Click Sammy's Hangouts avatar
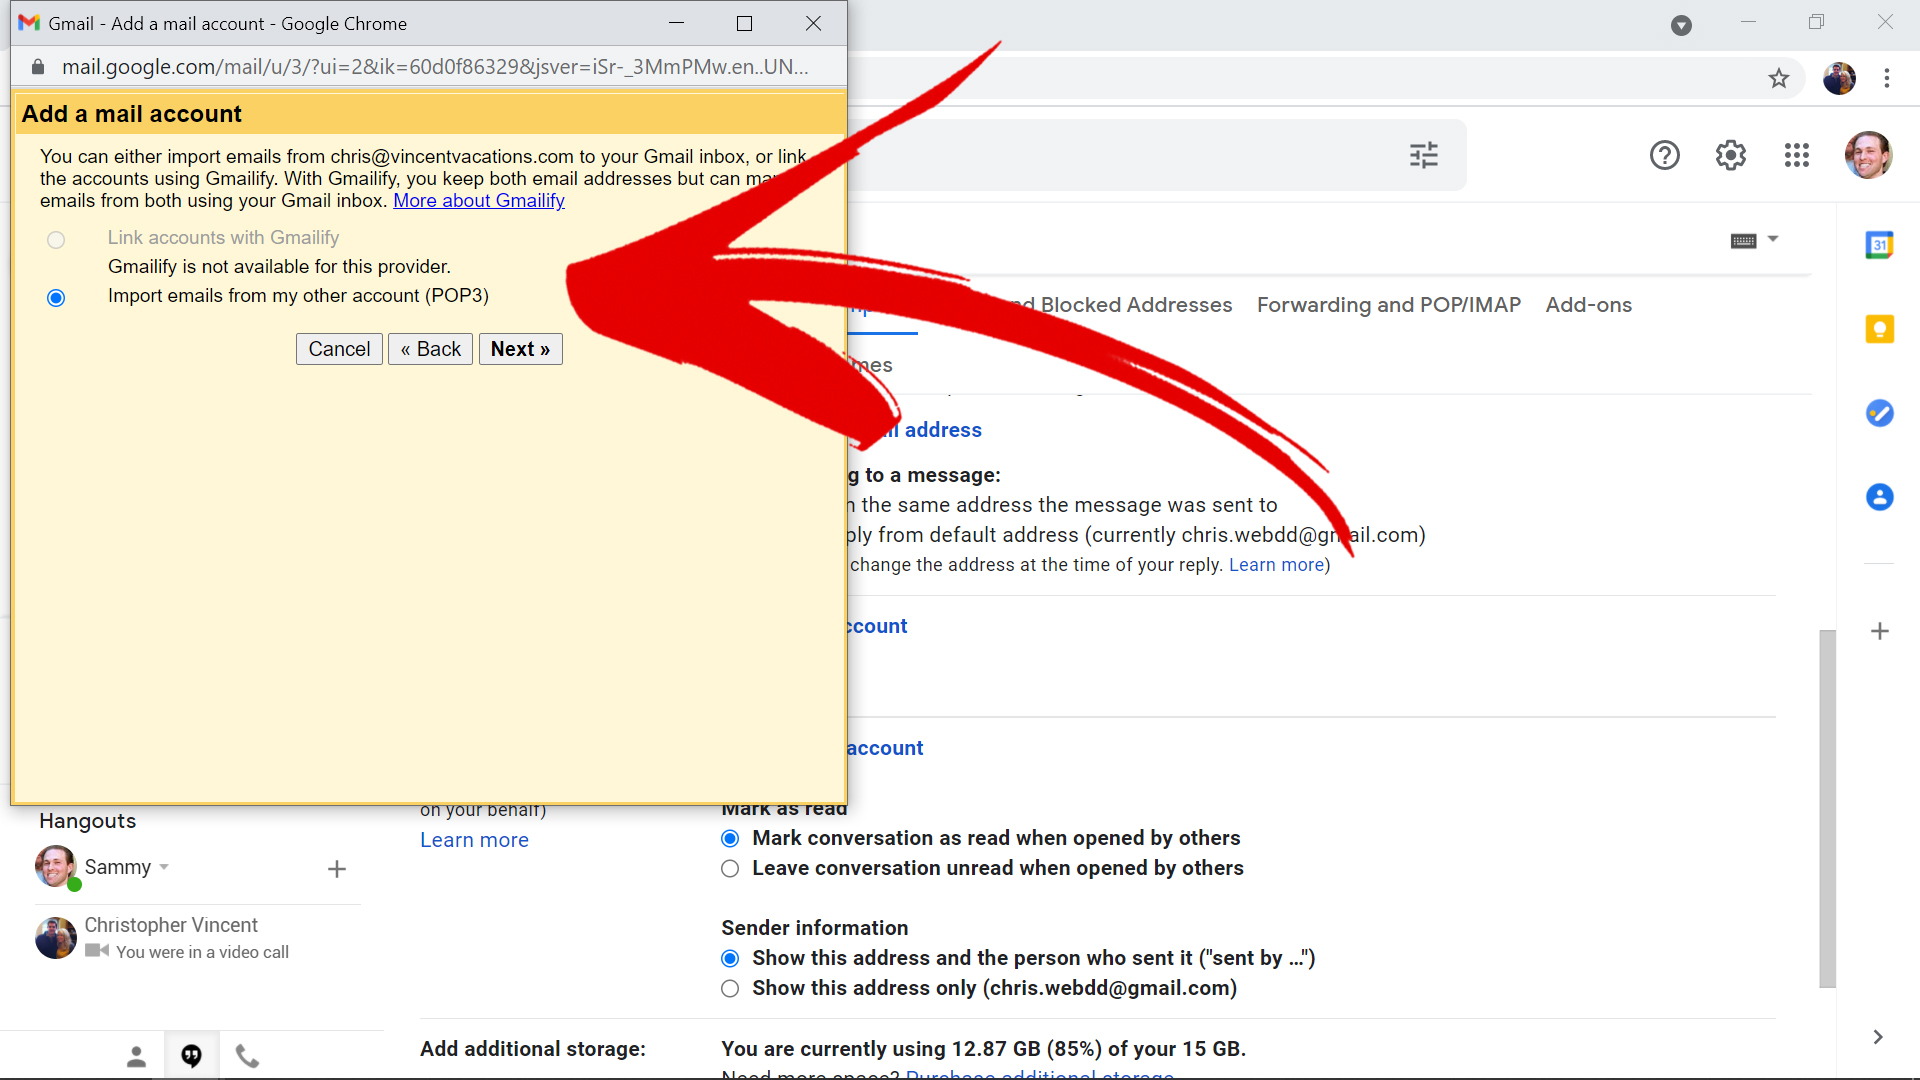Screen dimensions: 1920x1080 point(56,866)
